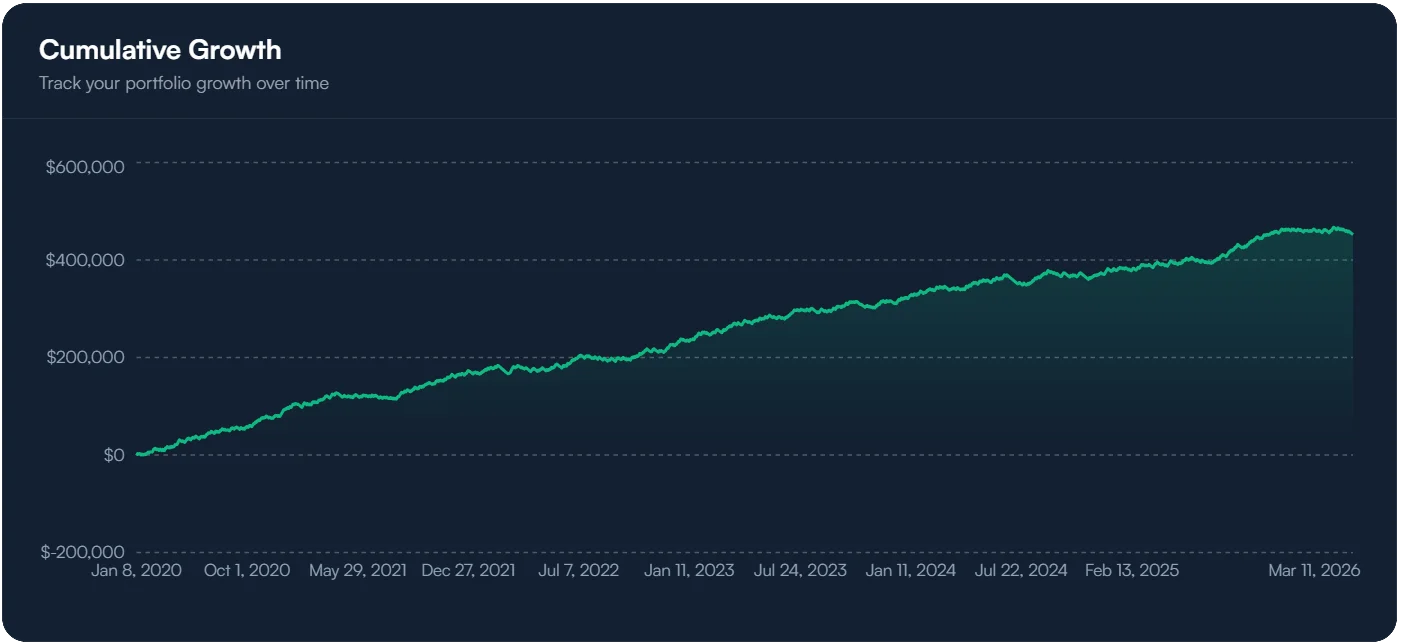Pick the Dec 27, 2021 date label
1401x643 pixels.
468,570
